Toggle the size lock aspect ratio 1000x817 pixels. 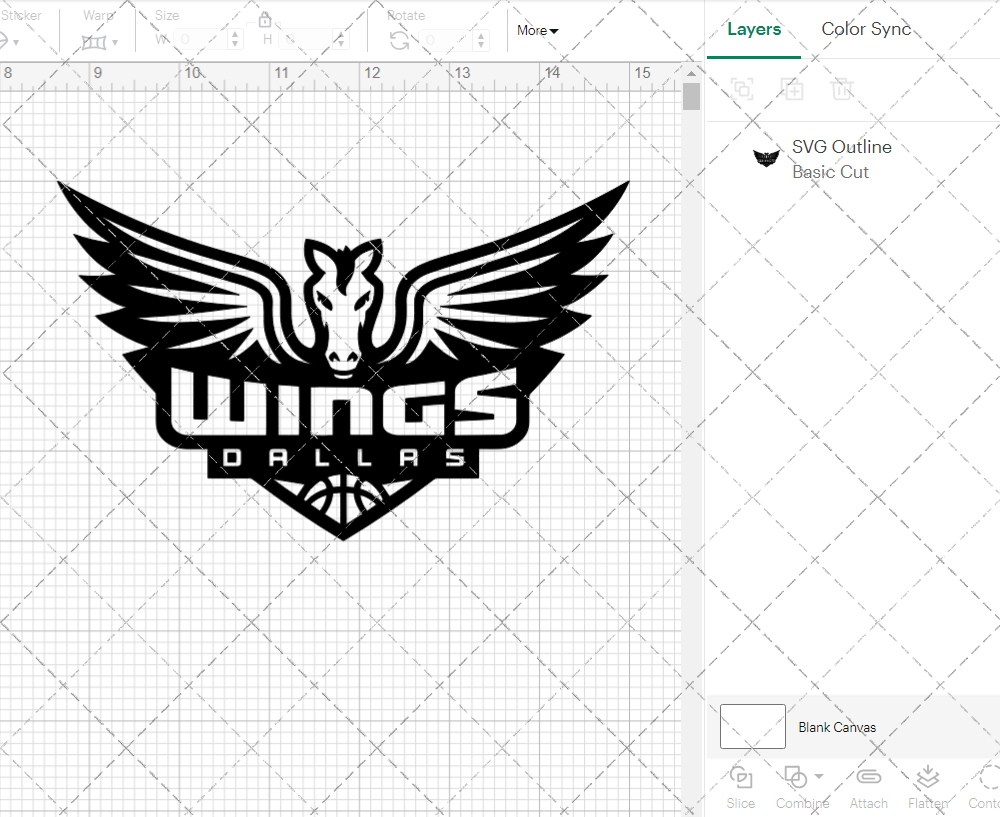click(x=265, y=19)
